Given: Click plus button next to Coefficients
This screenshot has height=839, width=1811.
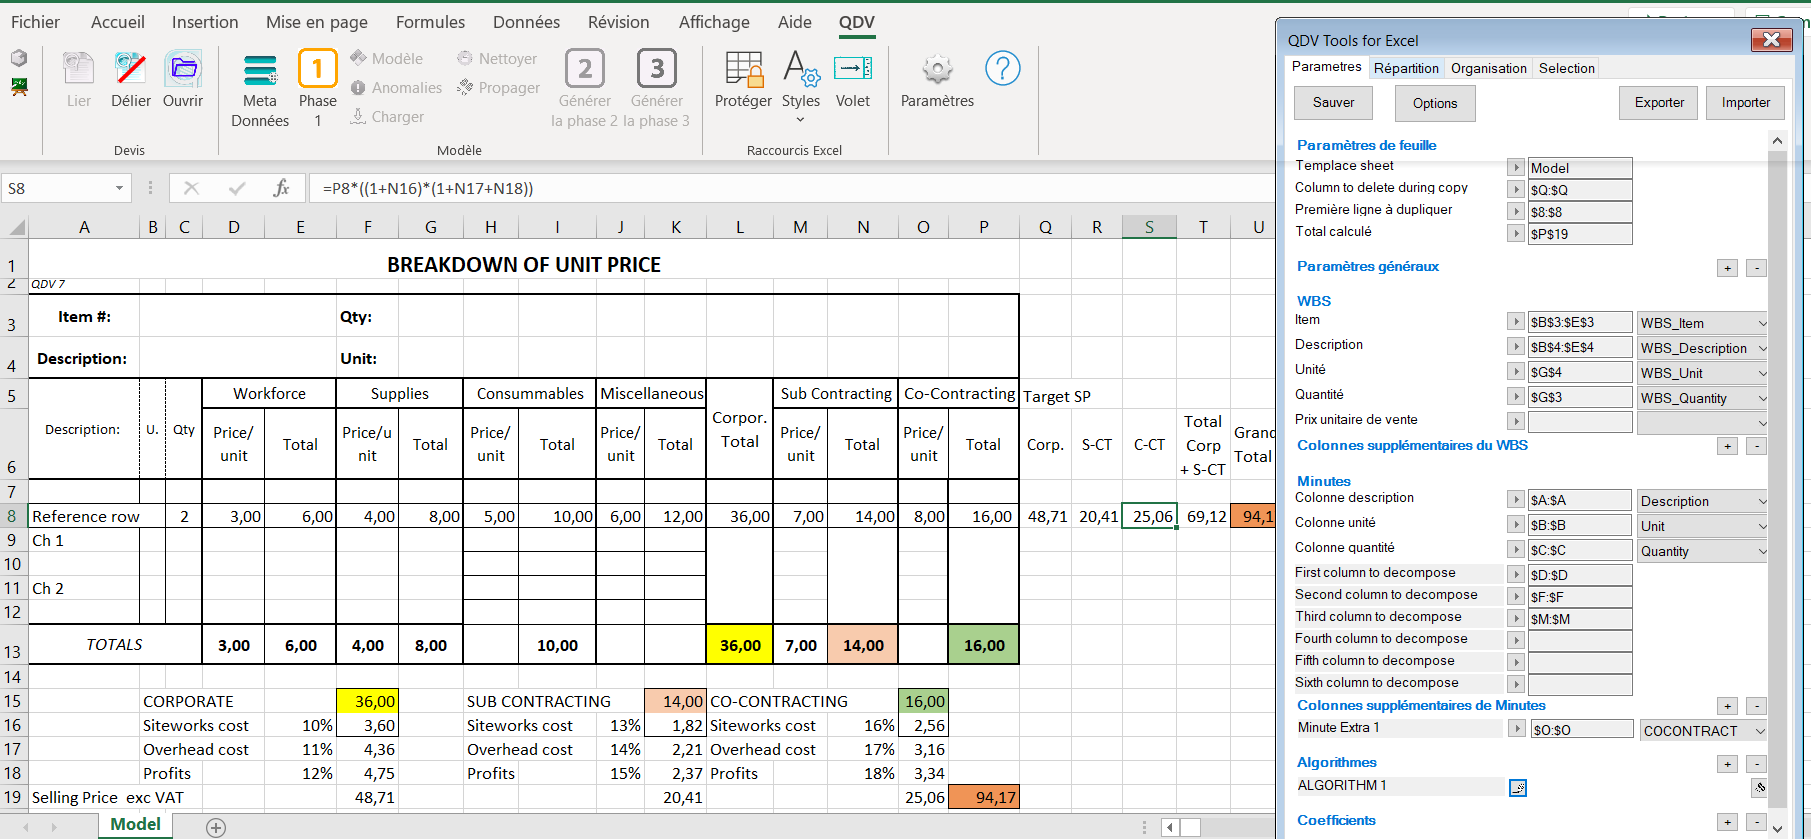Looking at the screenshot, I should tap(1727, 822).
